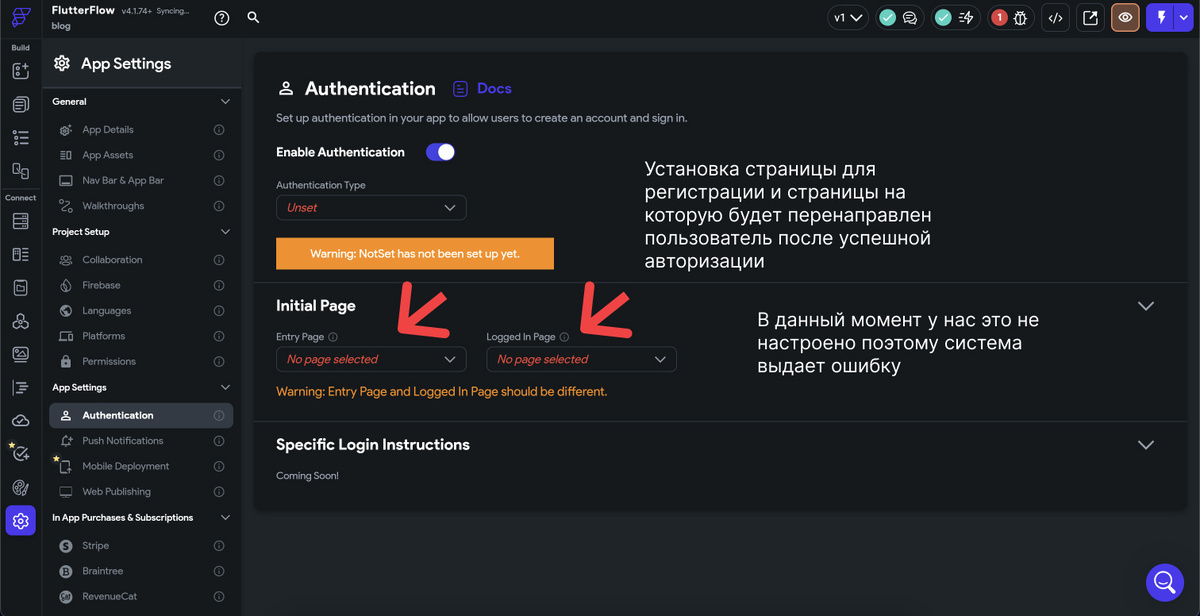1200x616 pixels.
Task: Open Web Publishing settings
Action: tap(141, 492)
